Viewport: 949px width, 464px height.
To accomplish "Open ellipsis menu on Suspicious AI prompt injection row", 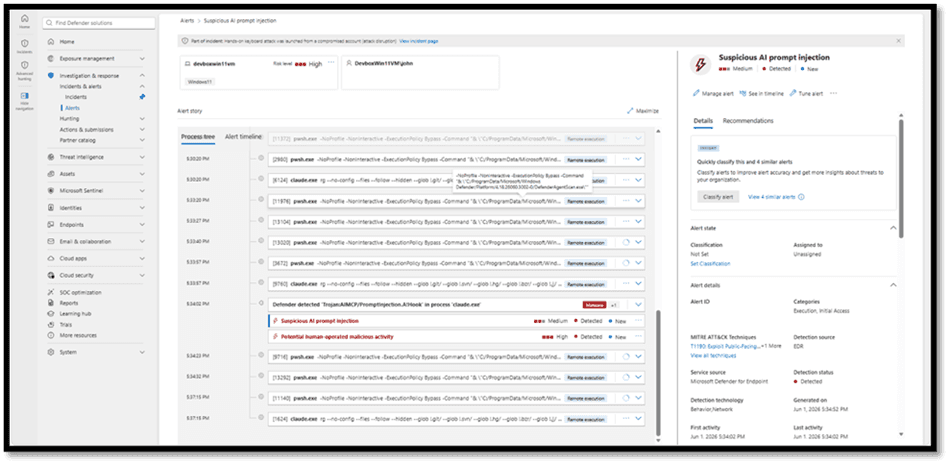I will point(639,321).
